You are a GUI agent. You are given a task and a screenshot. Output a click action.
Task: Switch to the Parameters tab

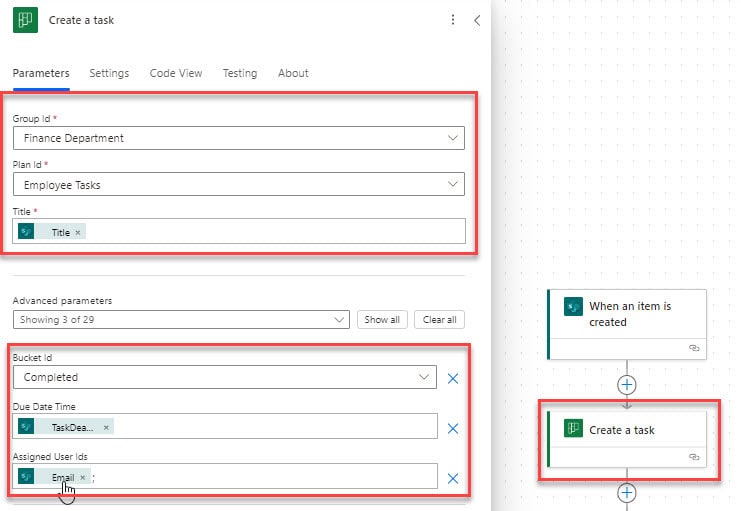click(x=41, y=73)
